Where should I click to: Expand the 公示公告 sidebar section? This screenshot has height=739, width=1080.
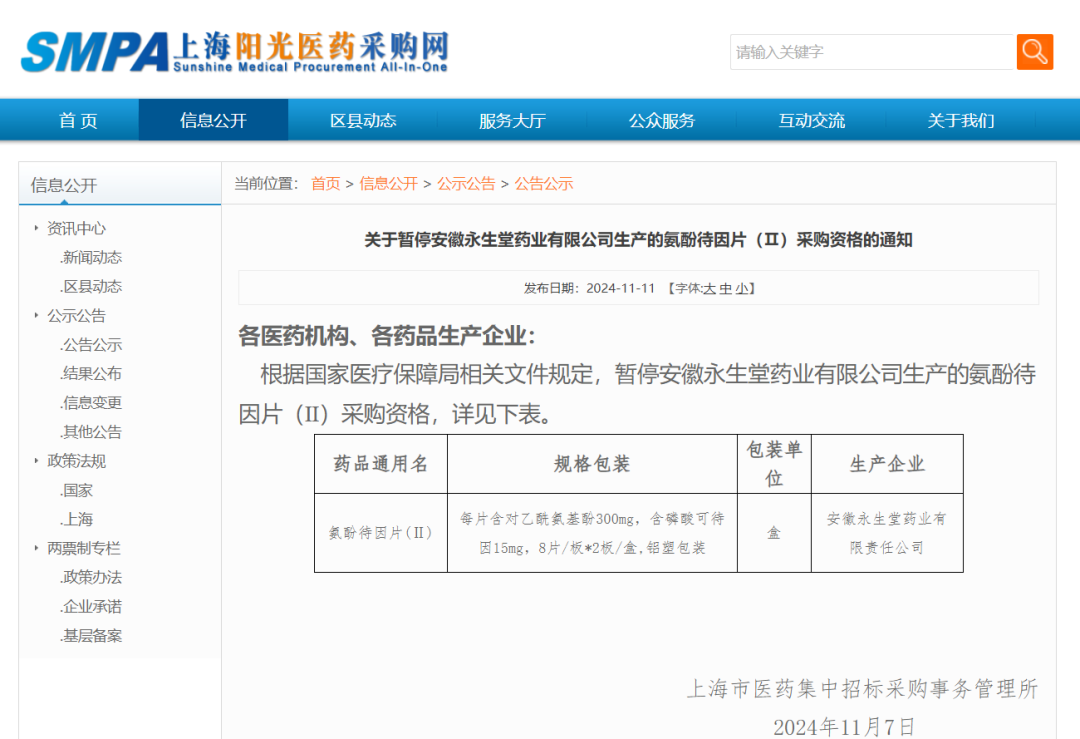[76, 316]
